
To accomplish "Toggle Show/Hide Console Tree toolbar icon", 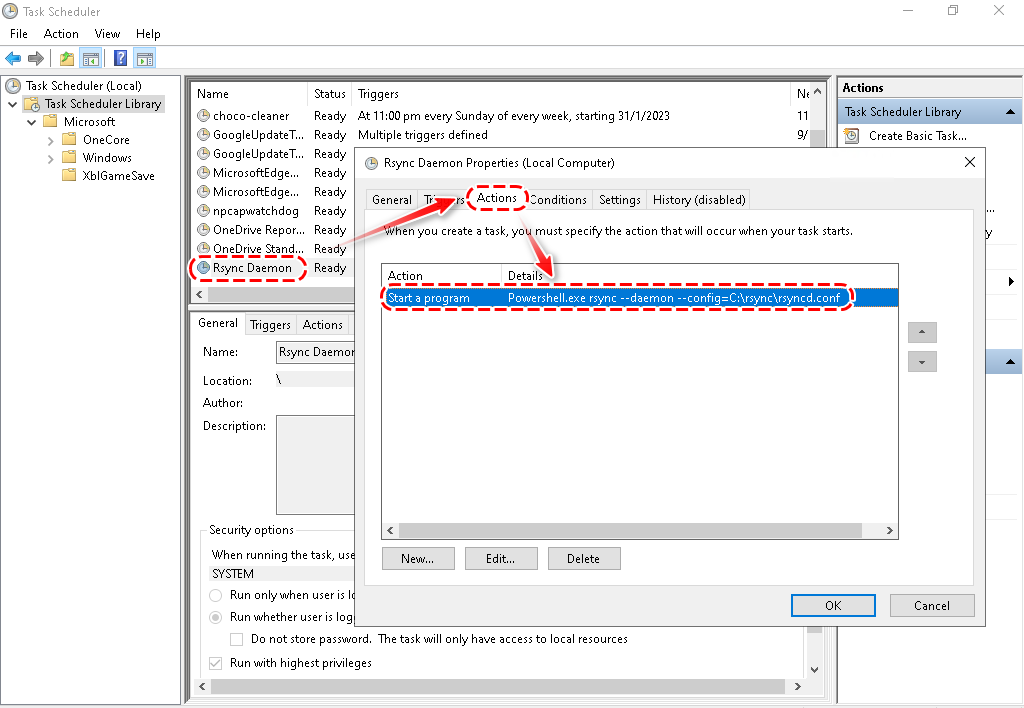I will click(x=90, y=59).
